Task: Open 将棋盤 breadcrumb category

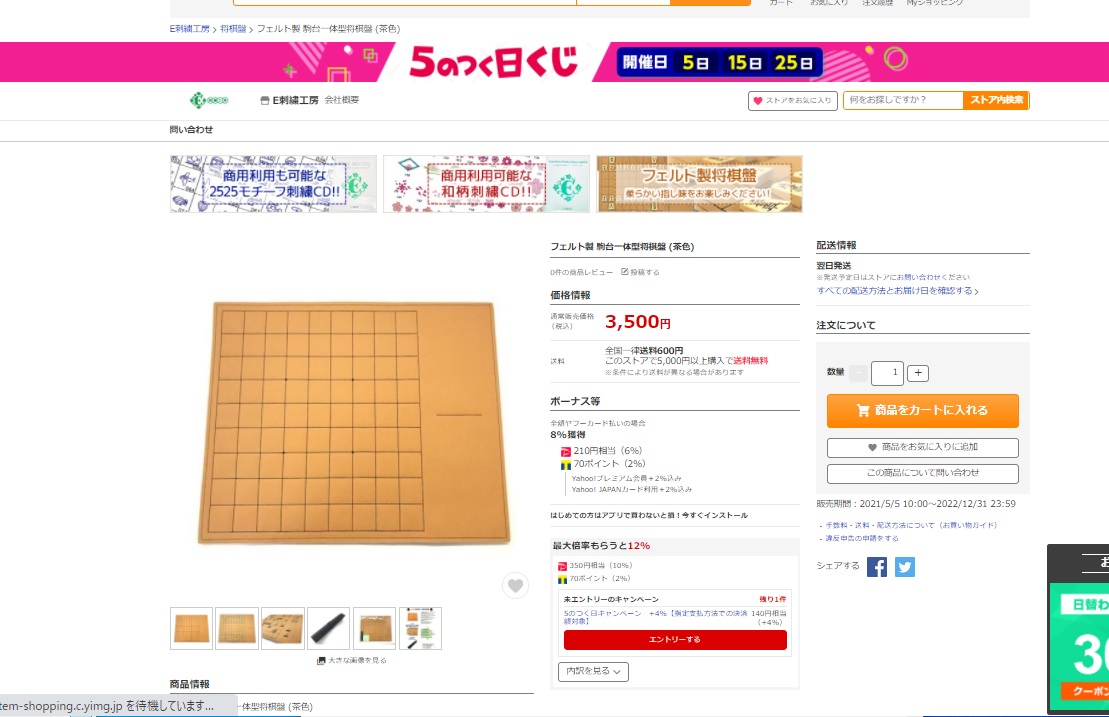Action: pyautogui.click(x=233, y=29)
